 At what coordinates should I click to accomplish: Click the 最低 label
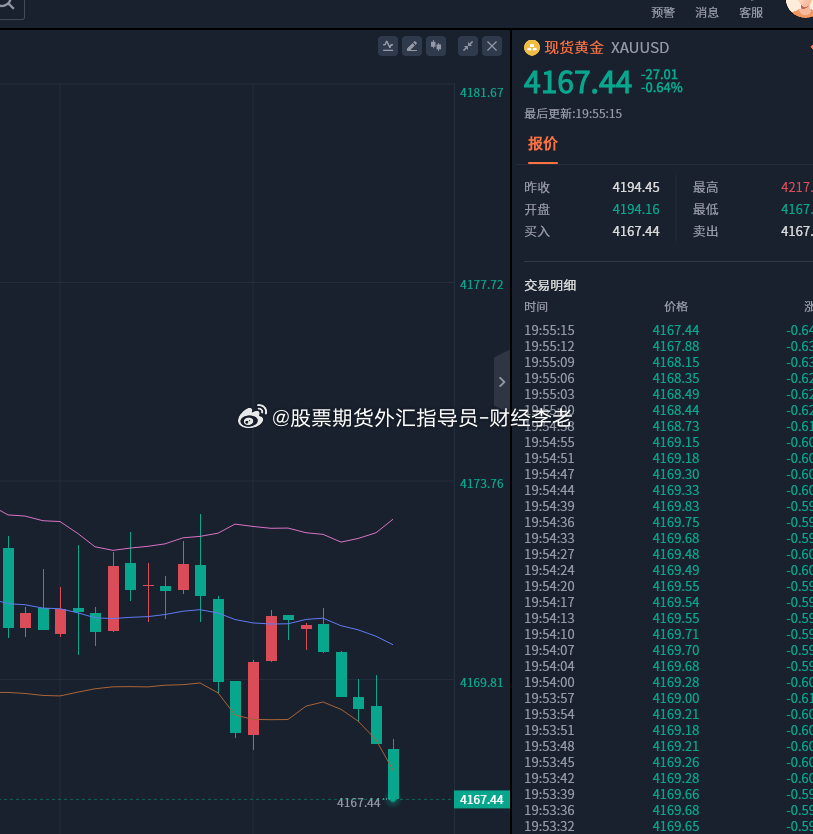click(x=706, y=210)
